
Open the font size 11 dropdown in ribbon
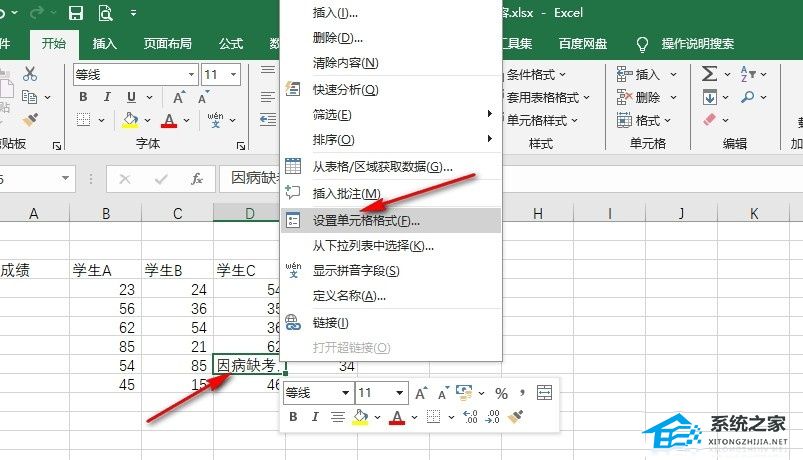tap(234, 75)
